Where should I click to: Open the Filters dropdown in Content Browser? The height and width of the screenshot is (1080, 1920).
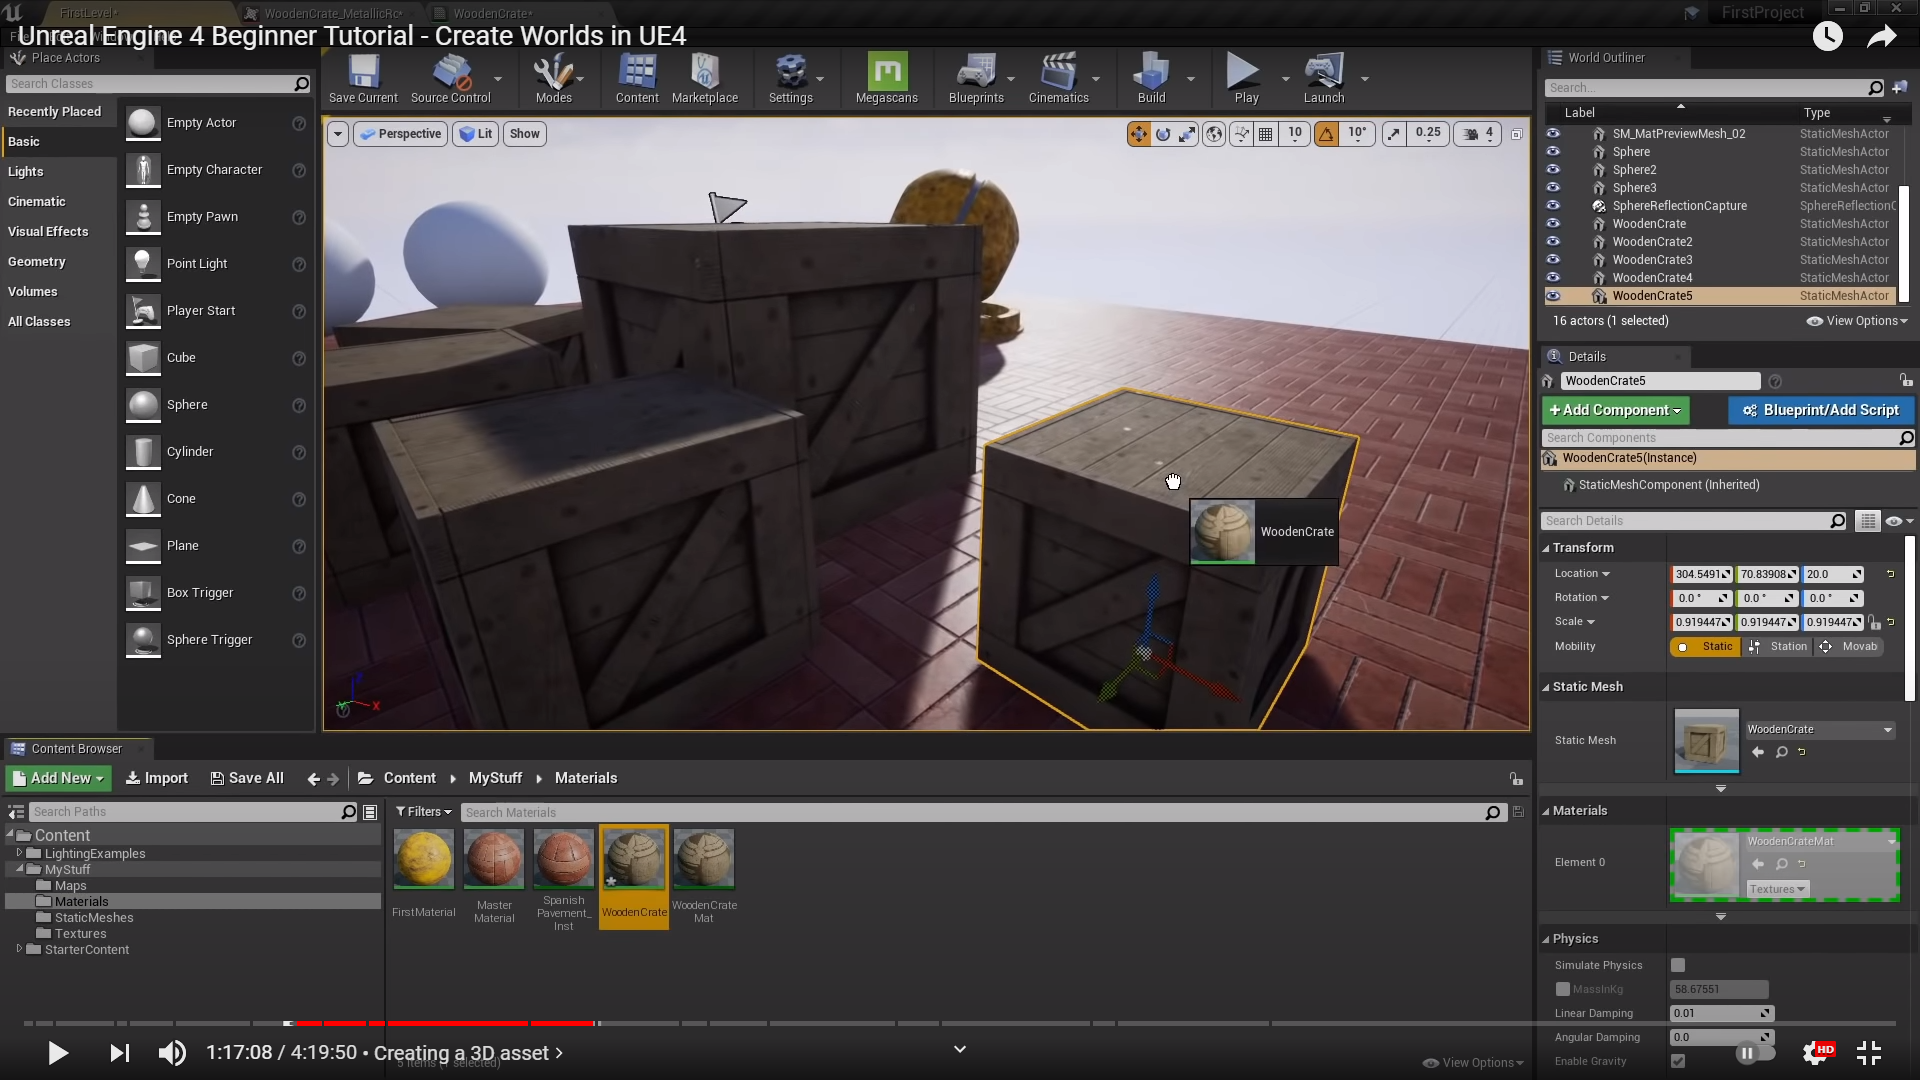(x=423, y=812)
